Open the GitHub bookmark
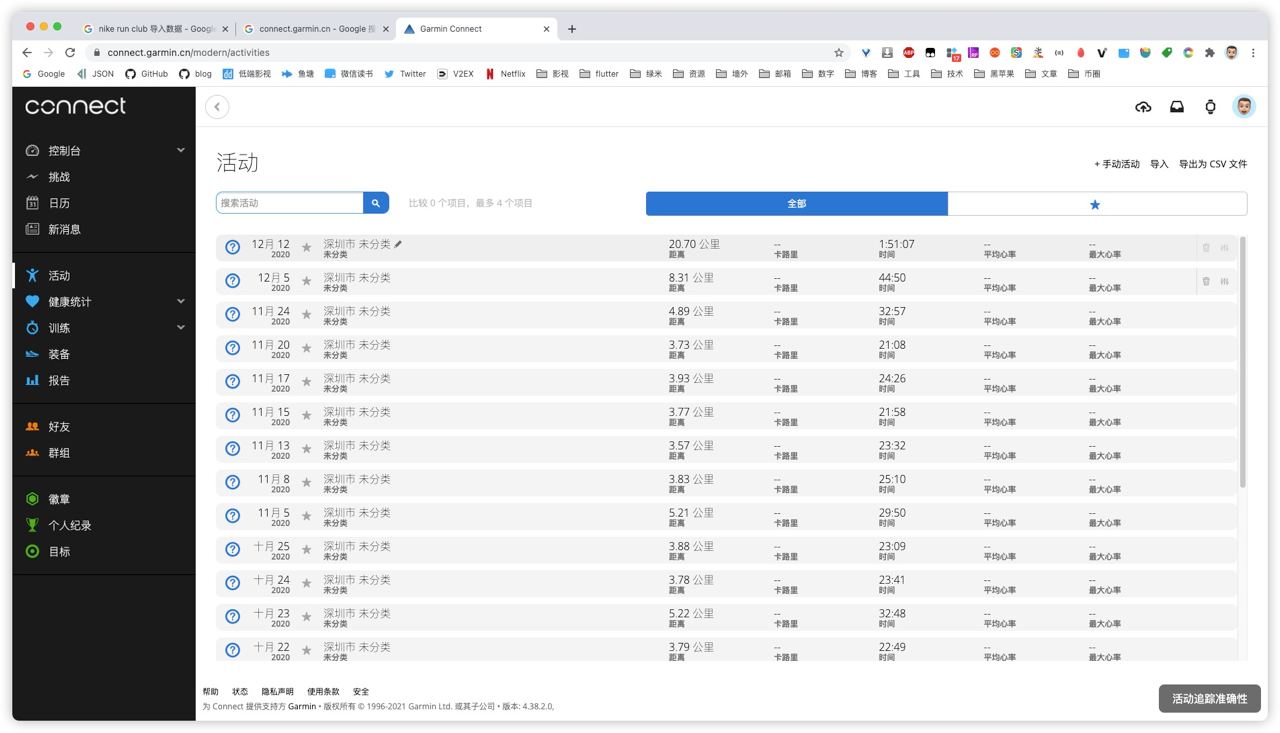Image resolution: width=1280 pixels, height=733 pixels. (145, 73)
